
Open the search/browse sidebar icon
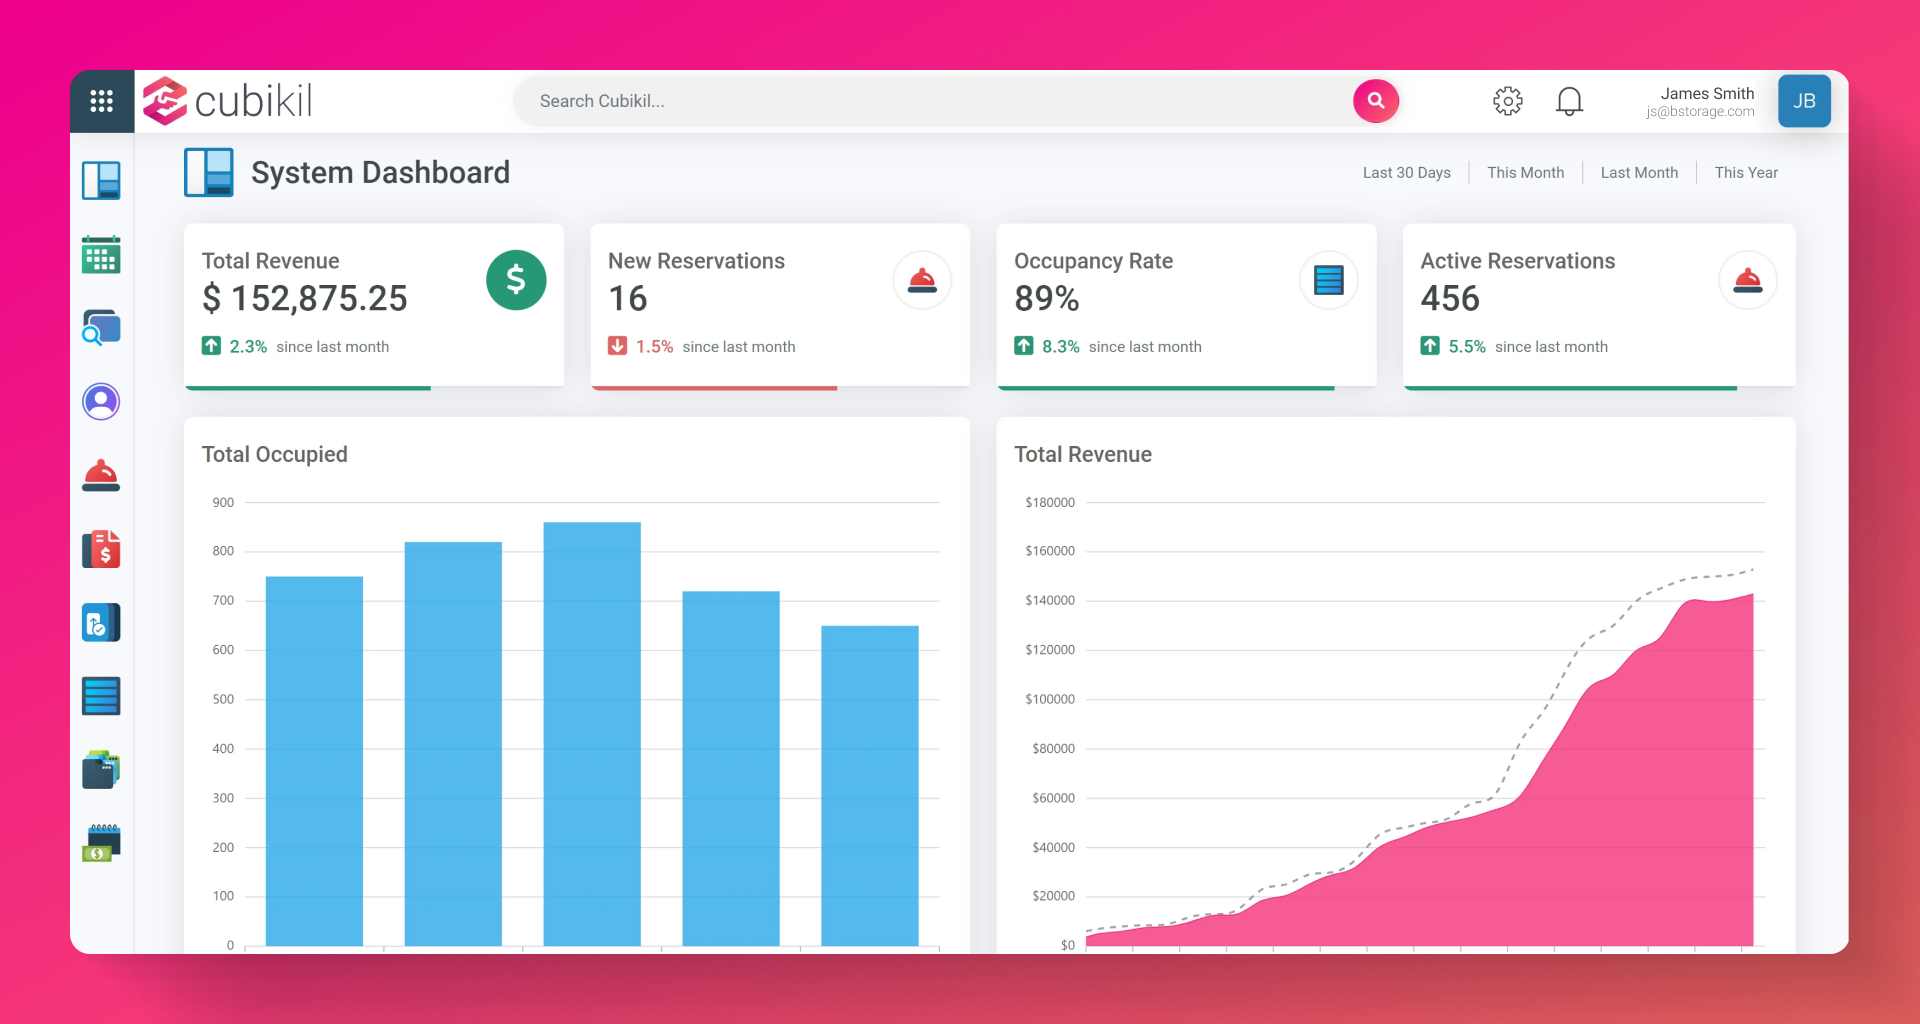(x=101, y=328)
